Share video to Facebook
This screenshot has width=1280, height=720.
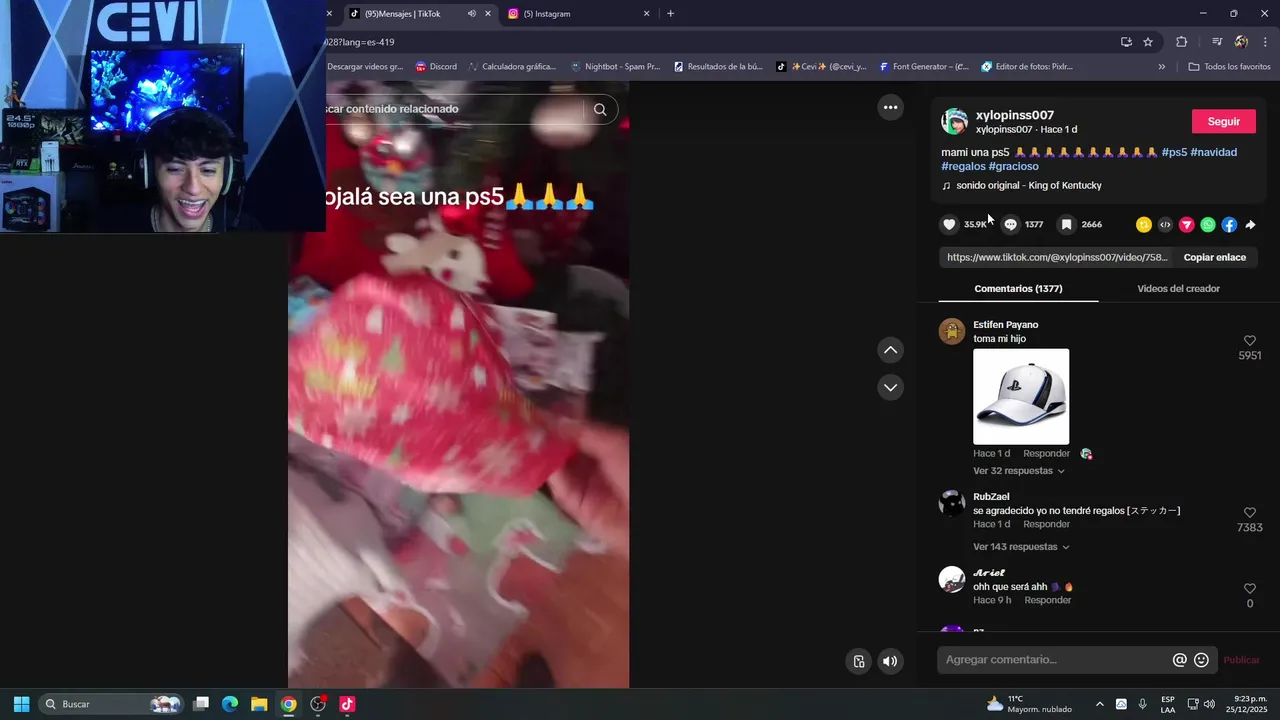pos(1229,225)
